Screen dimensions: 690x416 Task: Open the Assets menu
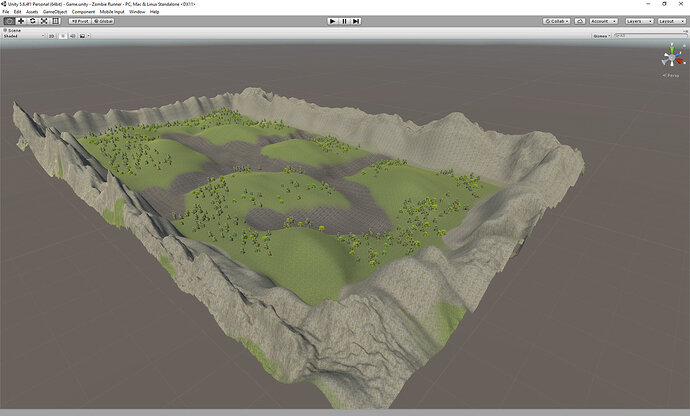tap(32, 12)
